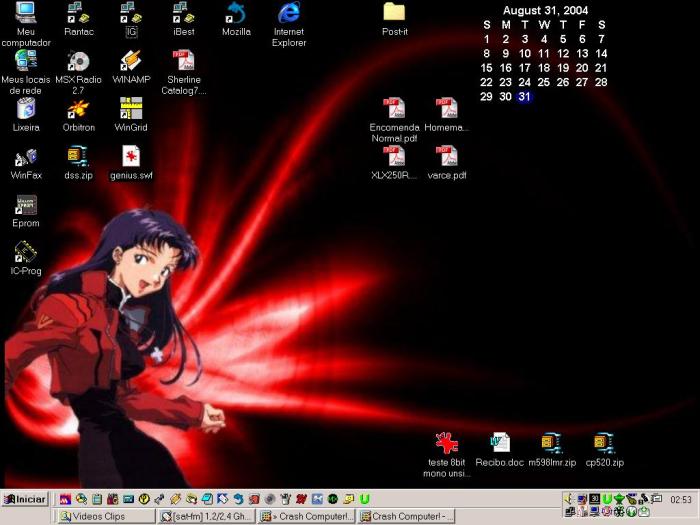Launch the Mozilla desktop shortcut

(x=236, y=19)
